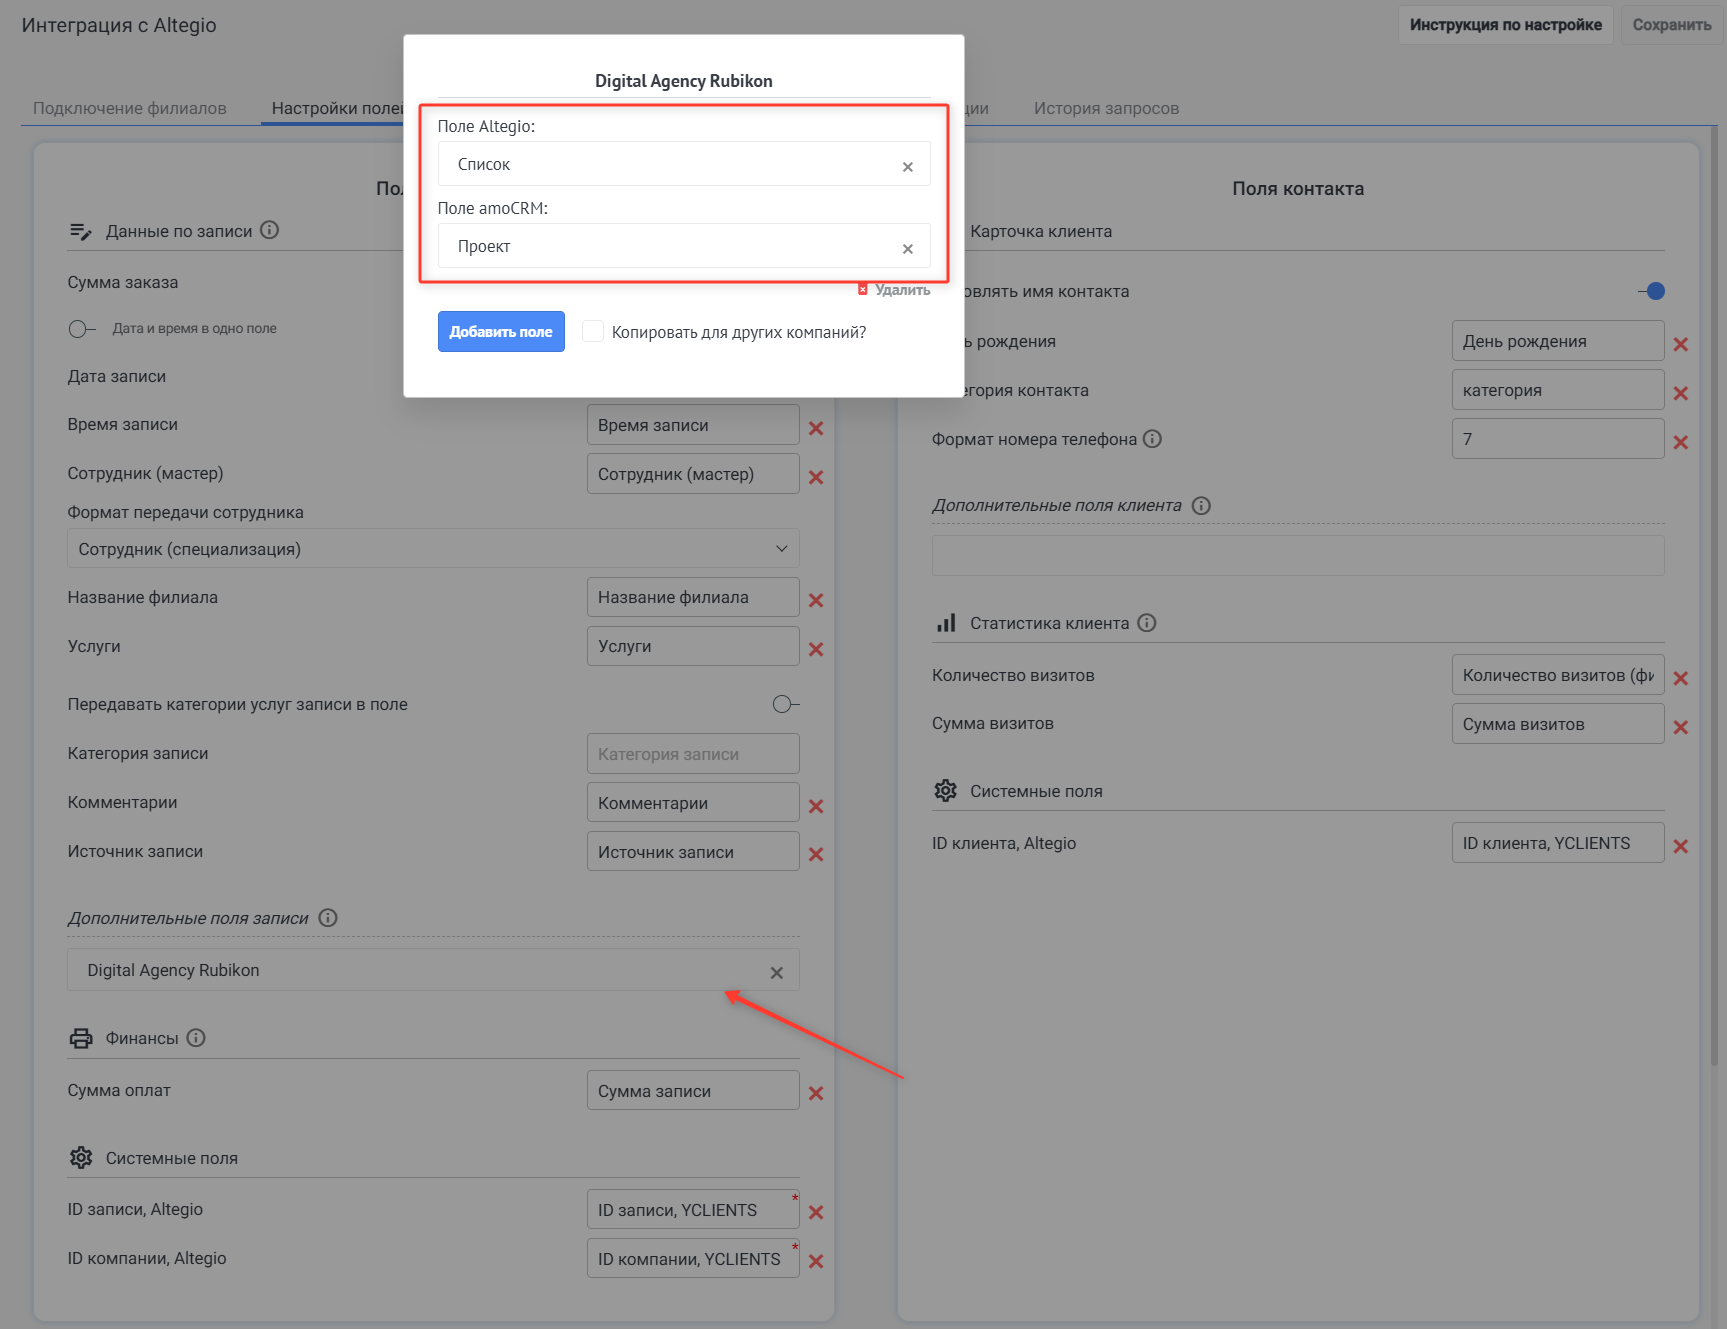Open the Источник записи field selector

[x=693, y=852]
